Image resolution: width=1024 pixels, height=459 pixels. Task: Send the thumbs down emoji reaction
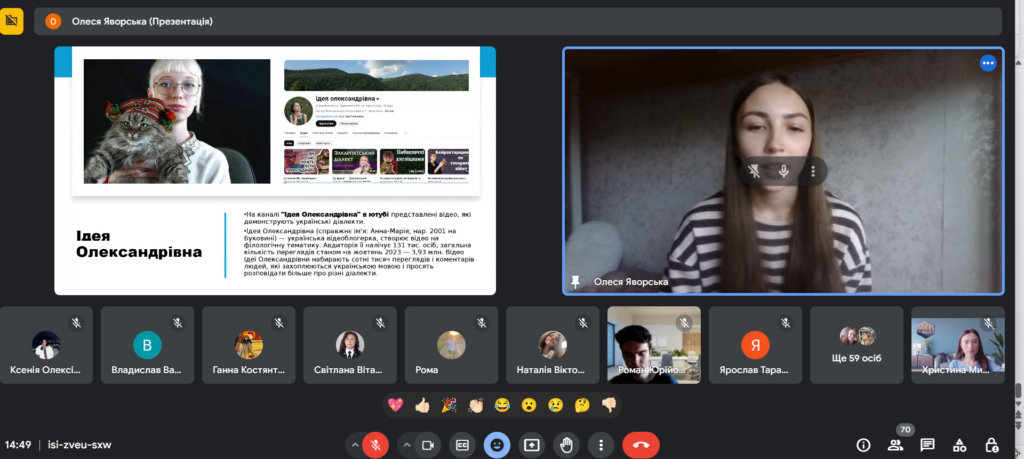(x=608, y=405)
